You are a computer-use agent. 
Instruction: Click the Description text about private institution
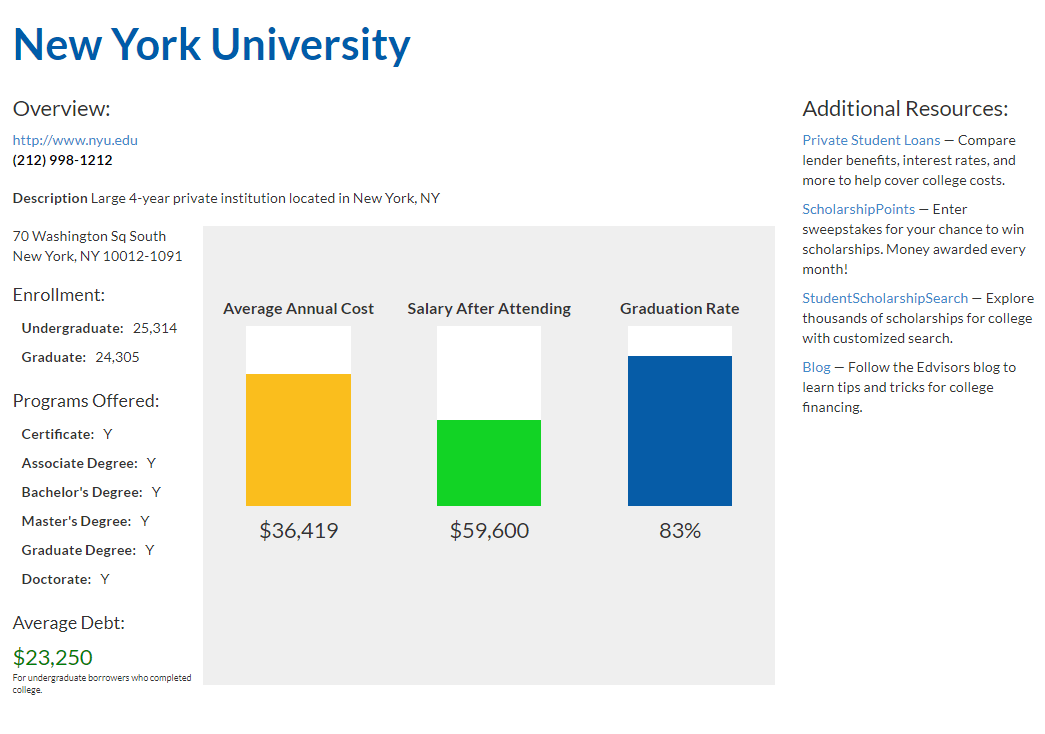pos(227,198)
